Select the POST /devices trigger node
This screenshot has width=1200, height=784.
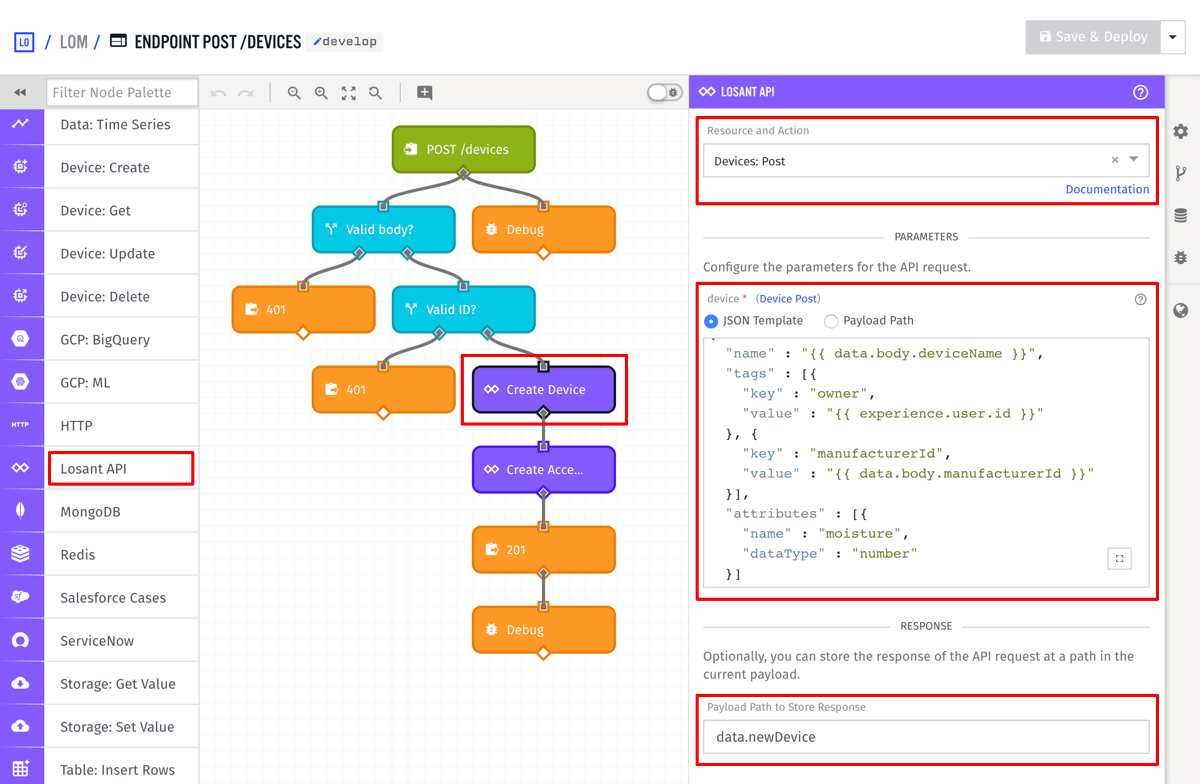[464, 149]
